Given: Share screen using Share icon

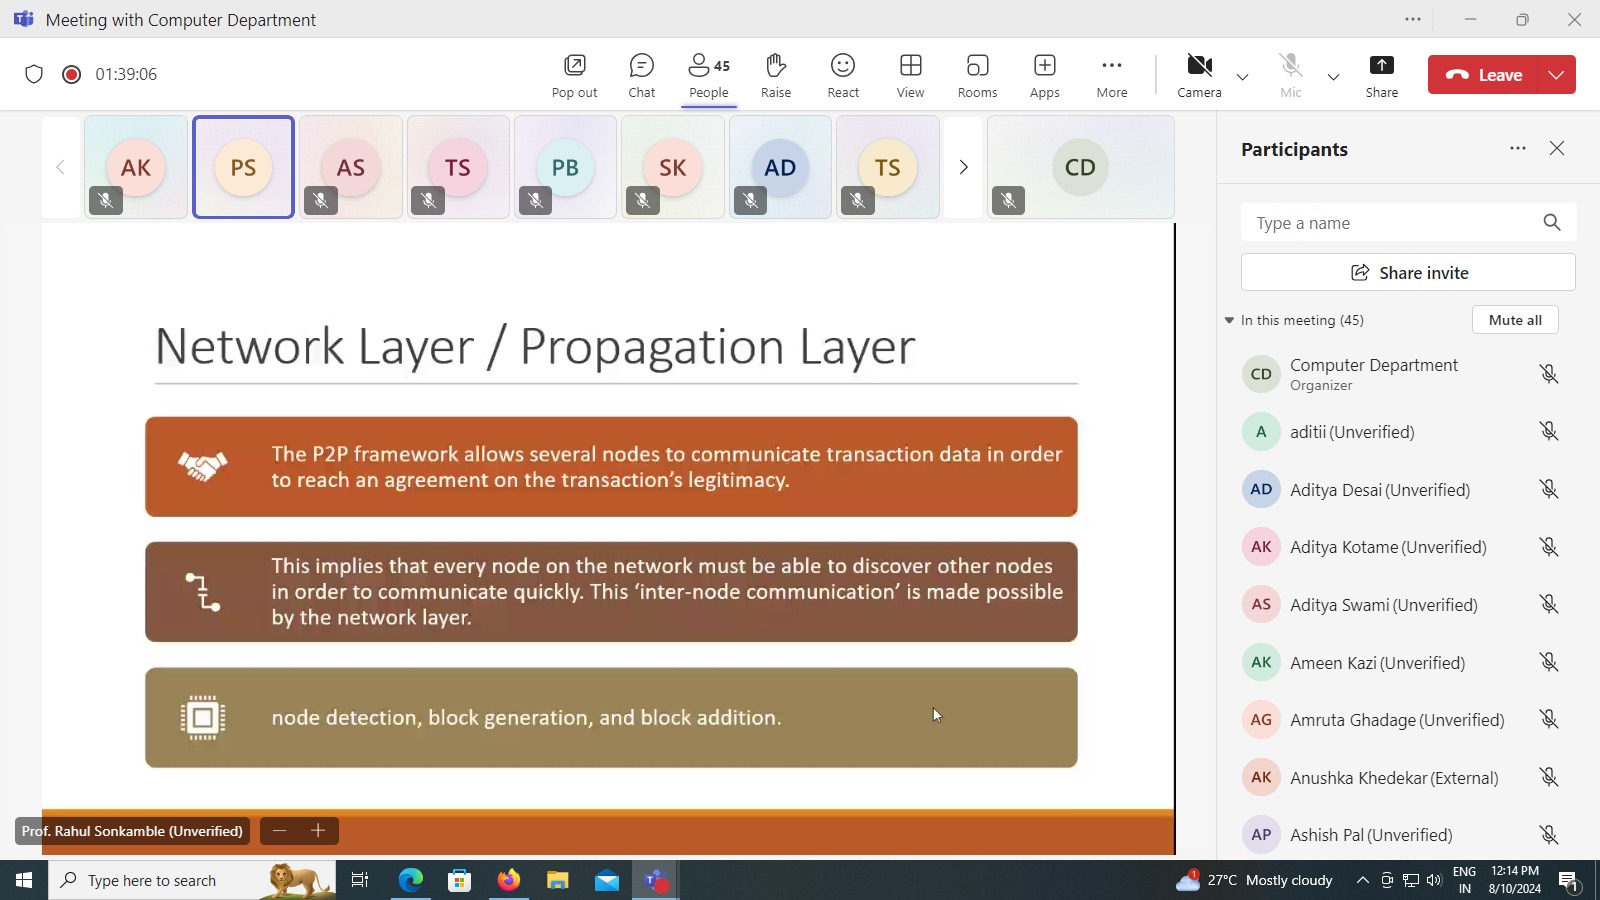Looking at the screenshot, I should tap(1381, 76).
